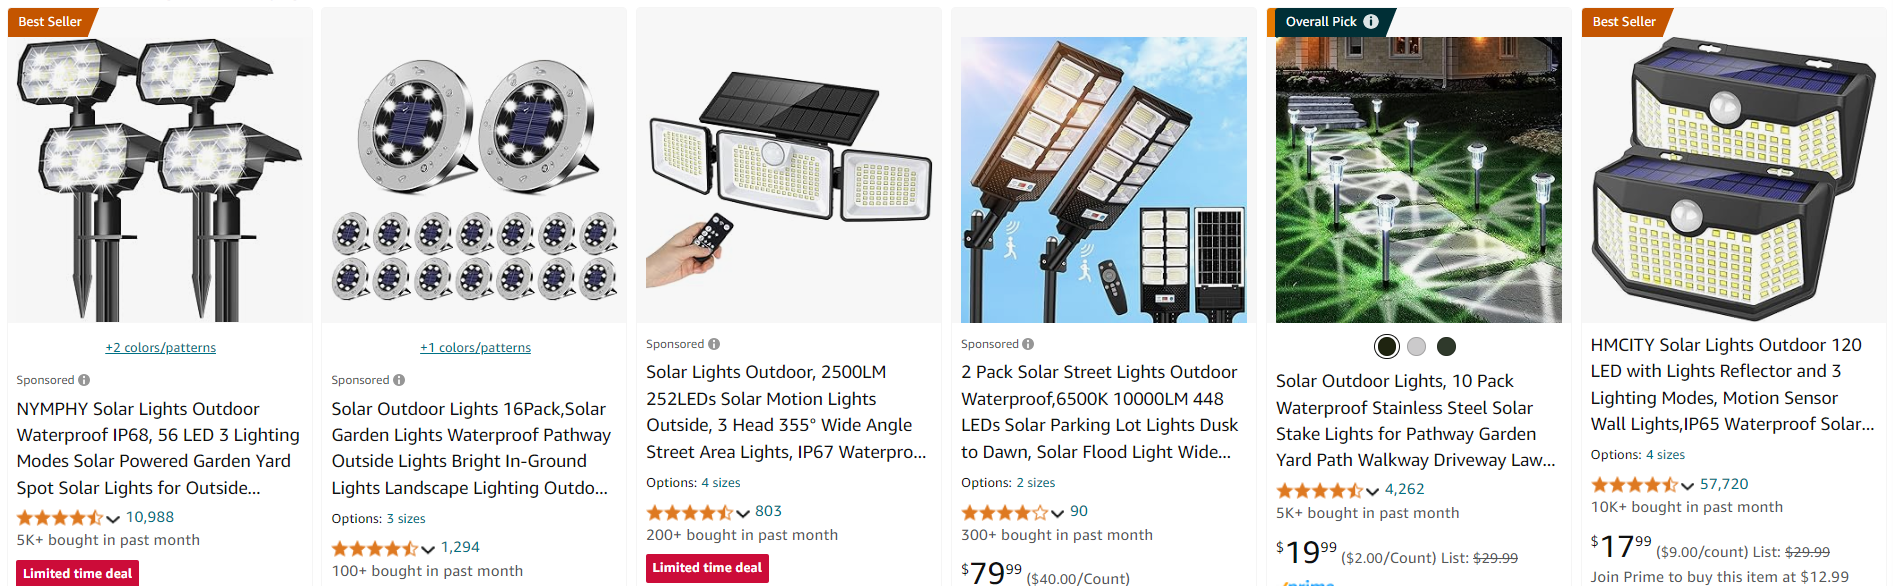Click Limited time deal badge on NYMPHY lights
The height and width of the screenshot is (586, 1893).
[x=77, y=573]
